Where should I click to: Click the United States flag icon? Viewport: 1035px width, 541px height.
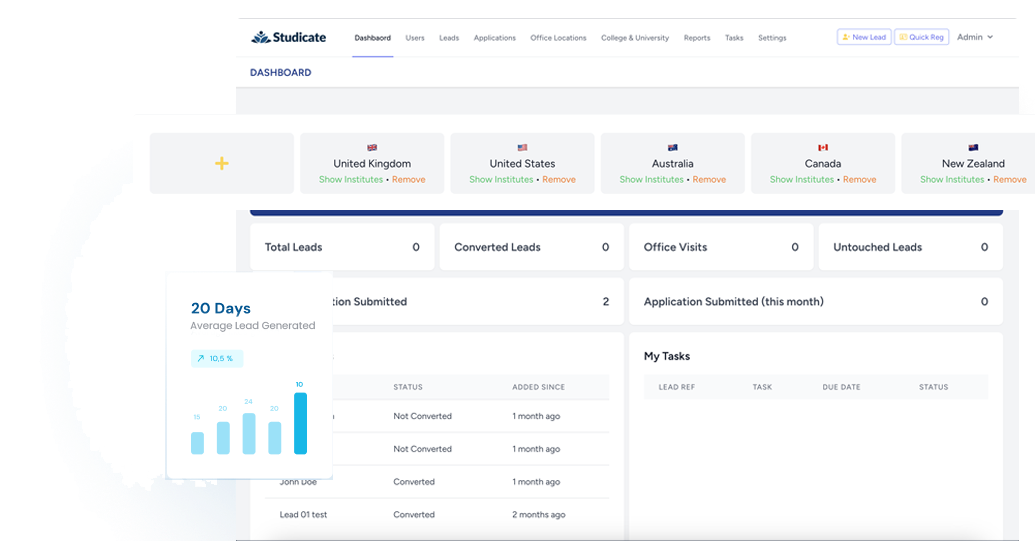[522, 147]
